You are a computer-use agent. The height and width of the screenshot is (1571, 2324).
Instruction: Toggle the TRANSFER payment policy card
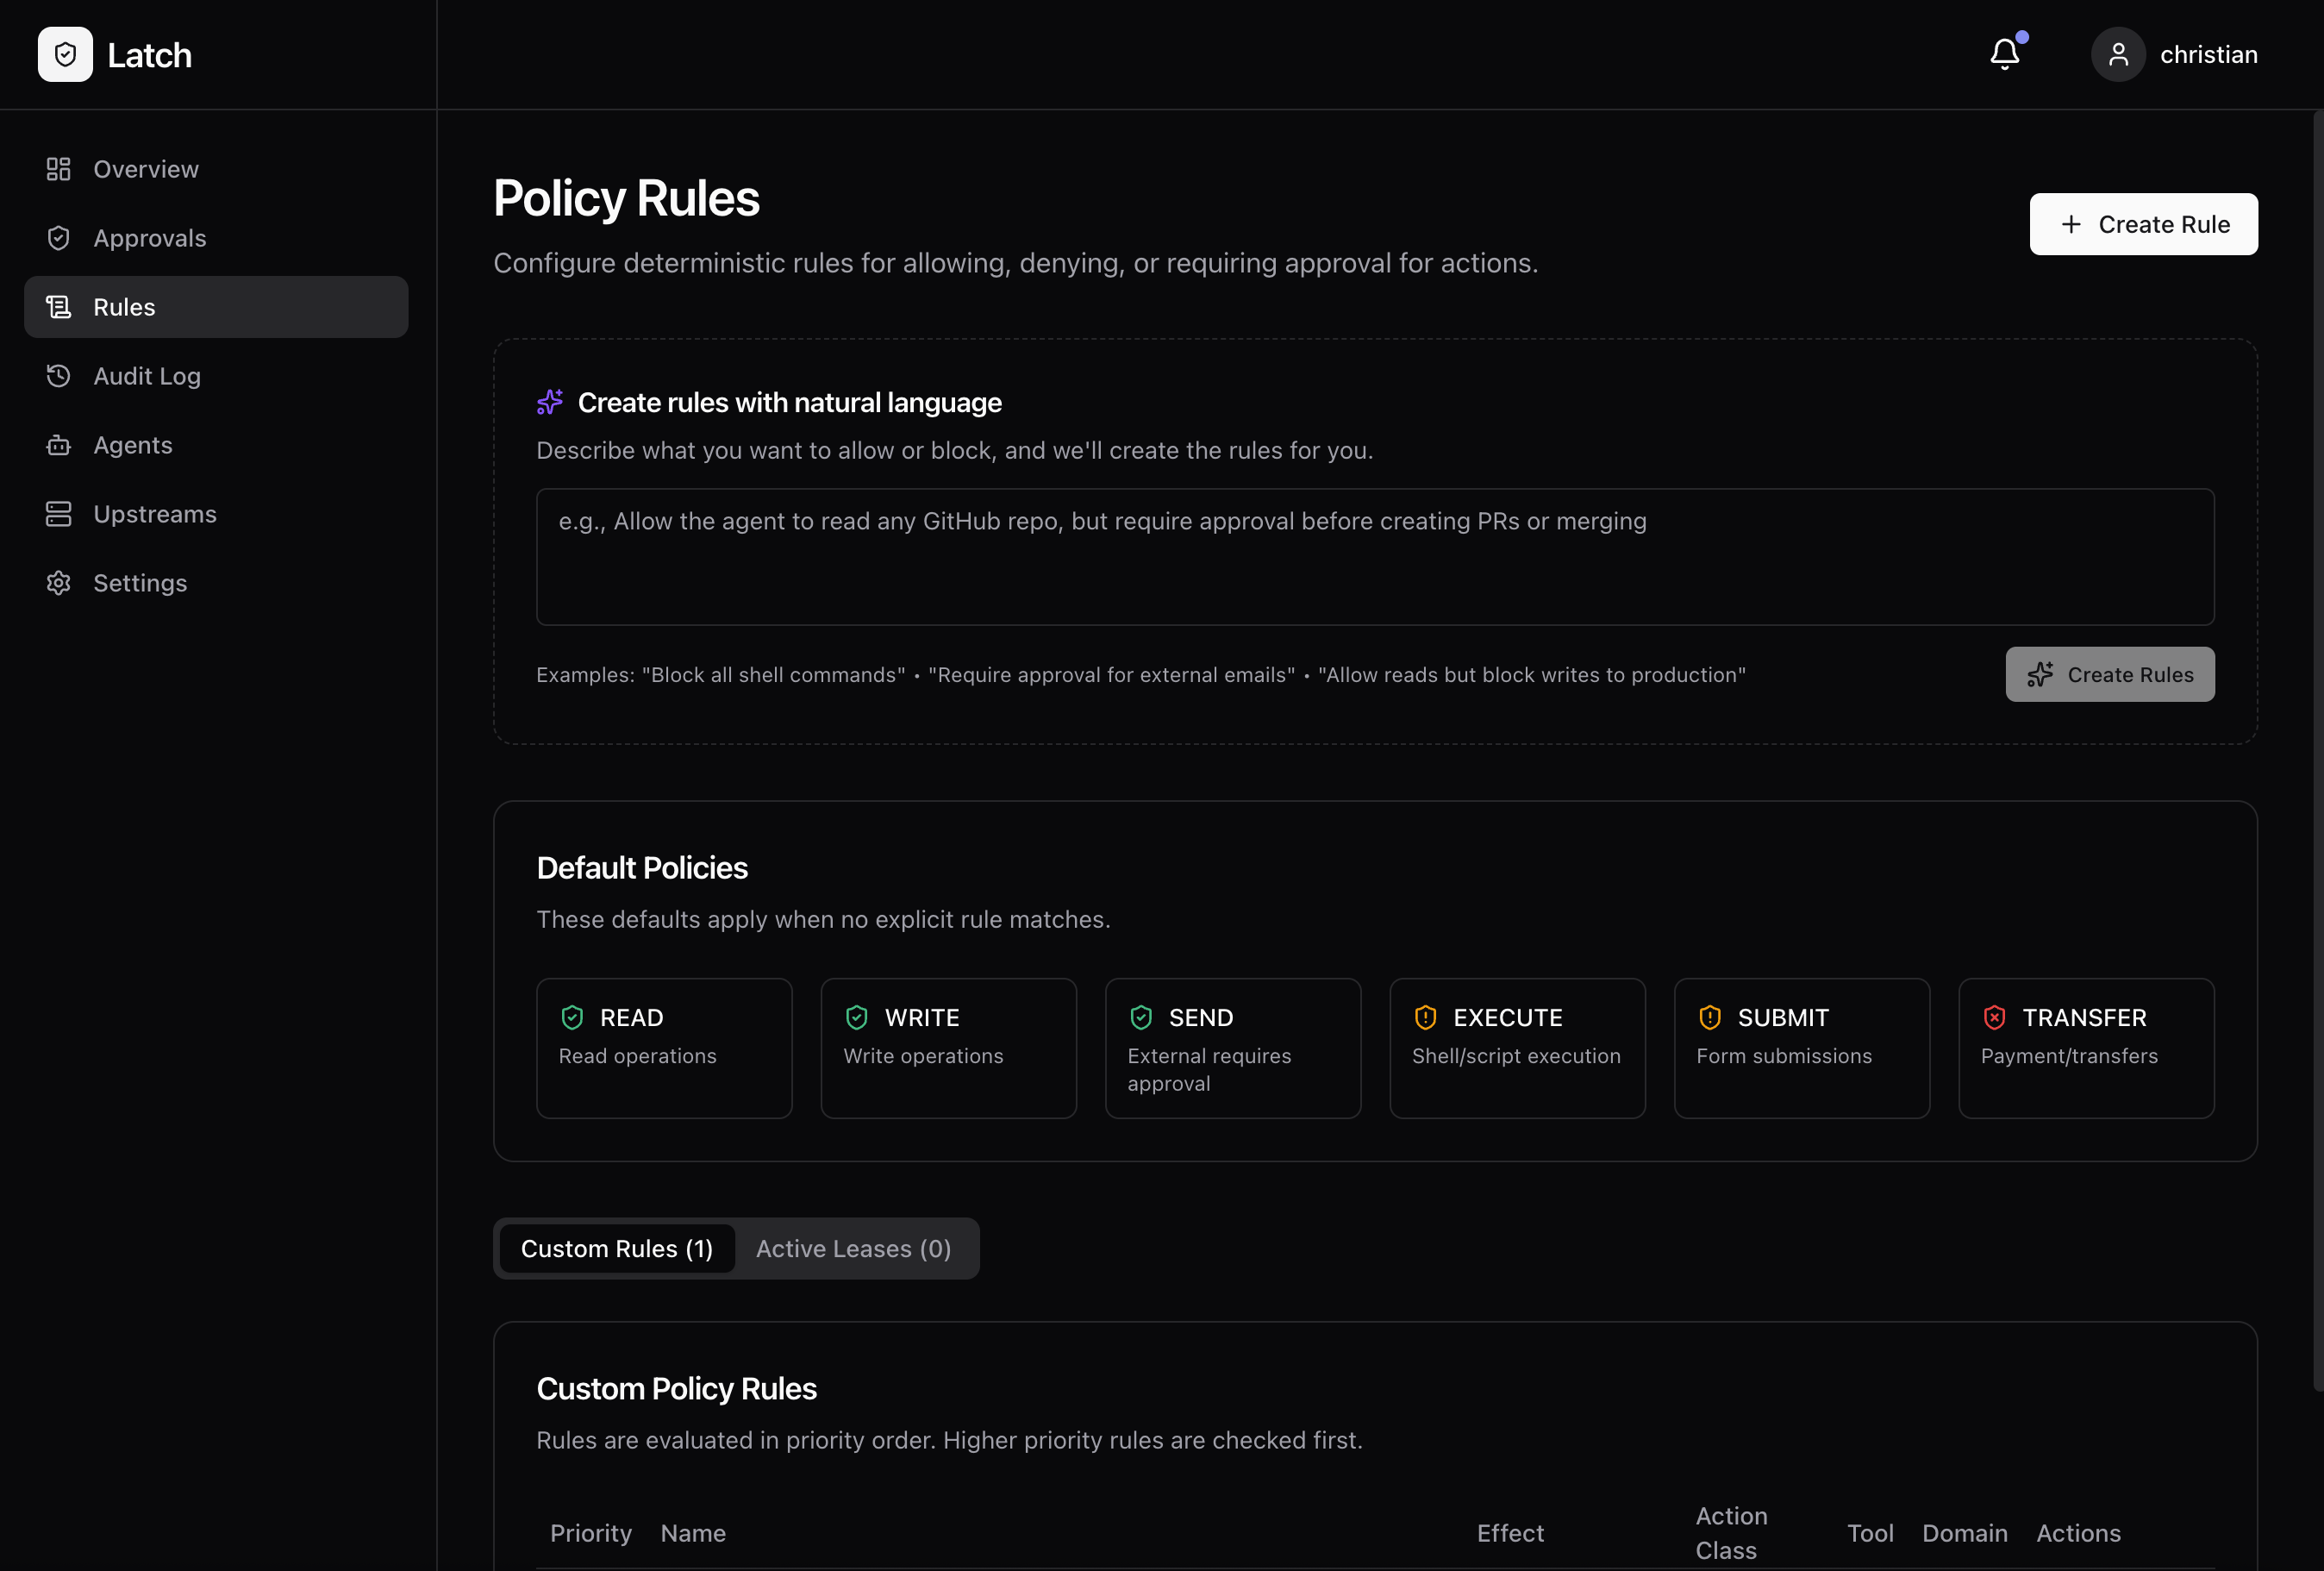coord(2086,1047)
